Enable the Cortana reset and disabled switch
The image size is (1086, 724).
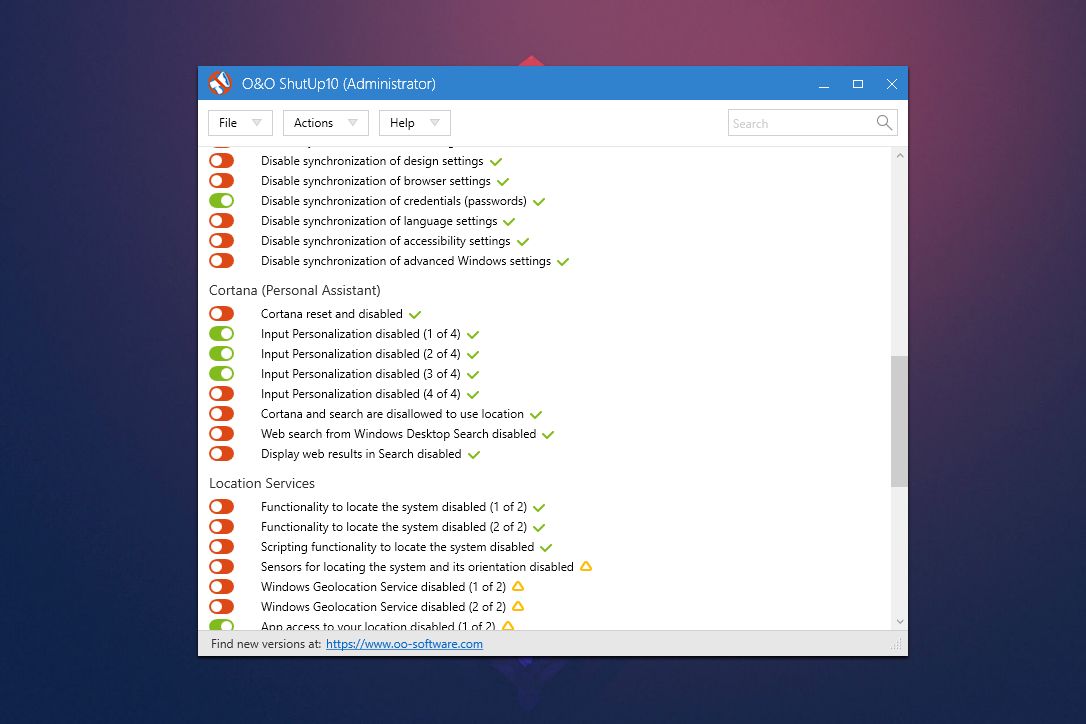pos(222,314)
